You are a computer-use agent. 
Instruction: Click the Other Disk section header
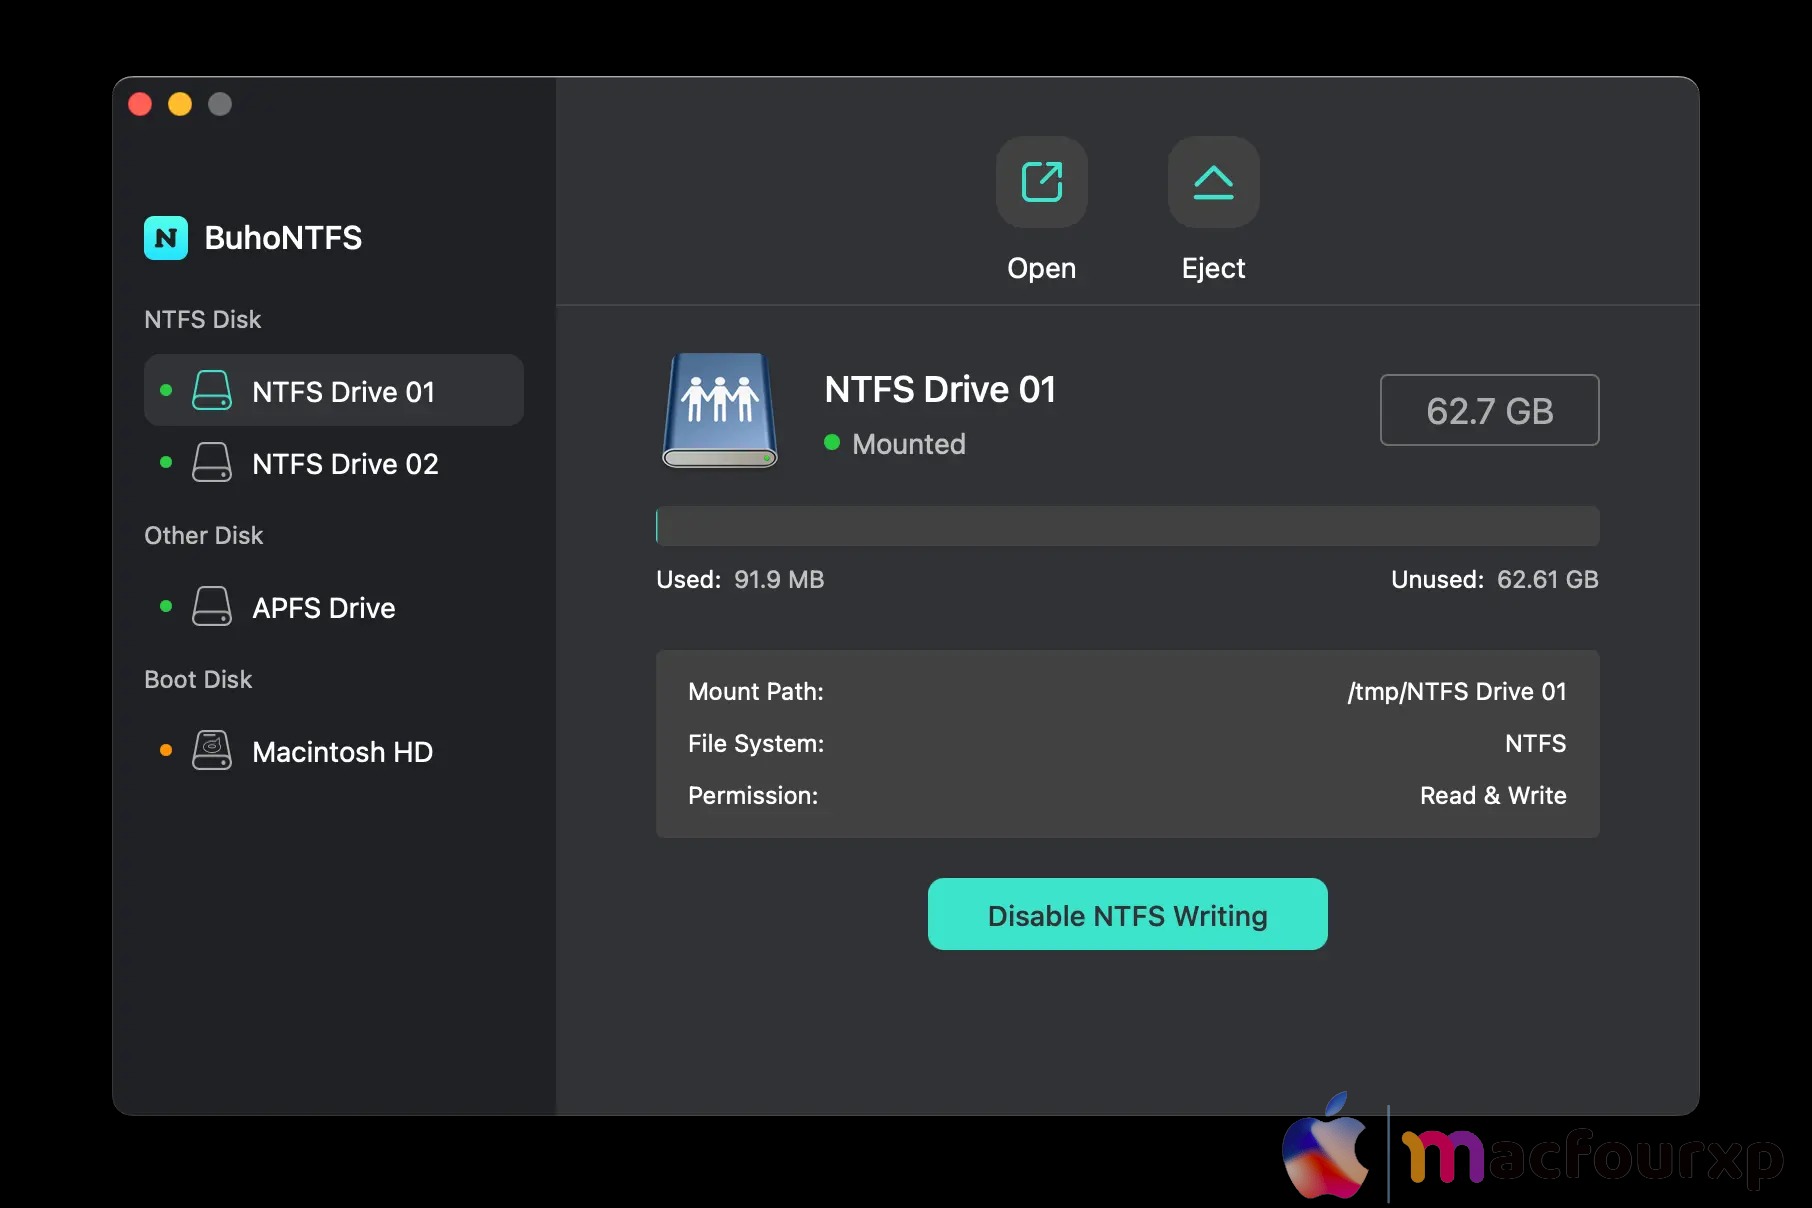point(203,535)
